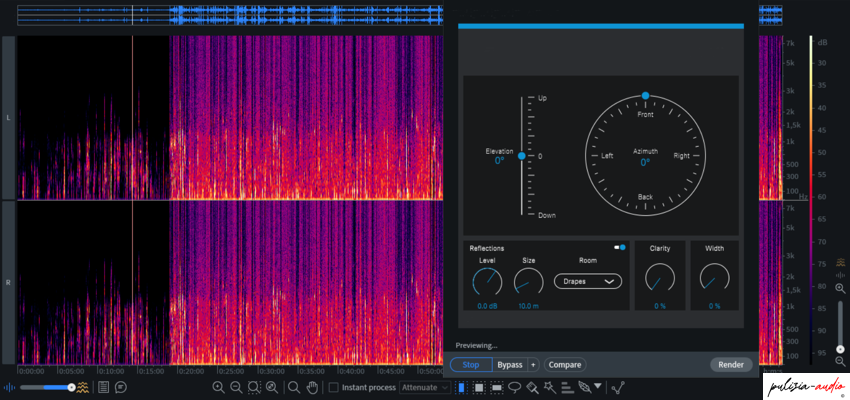Click the Up label of the elevation slider

(542, 99)
